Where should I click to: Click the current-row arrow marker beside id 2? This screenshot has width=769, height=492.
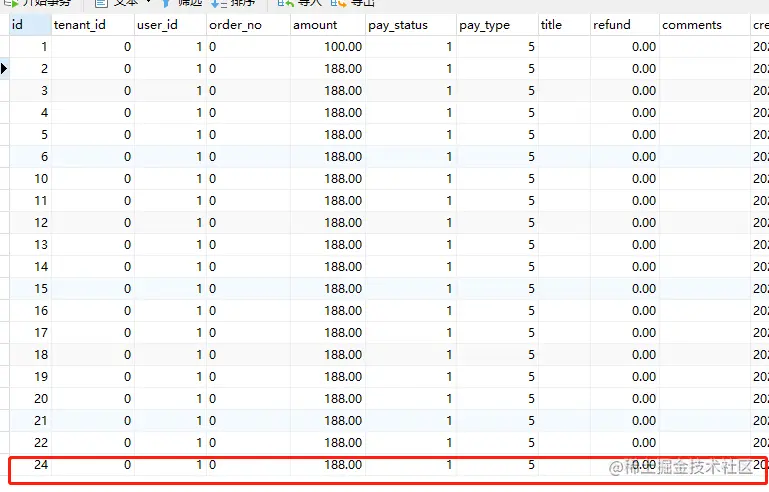pos(4,69)
